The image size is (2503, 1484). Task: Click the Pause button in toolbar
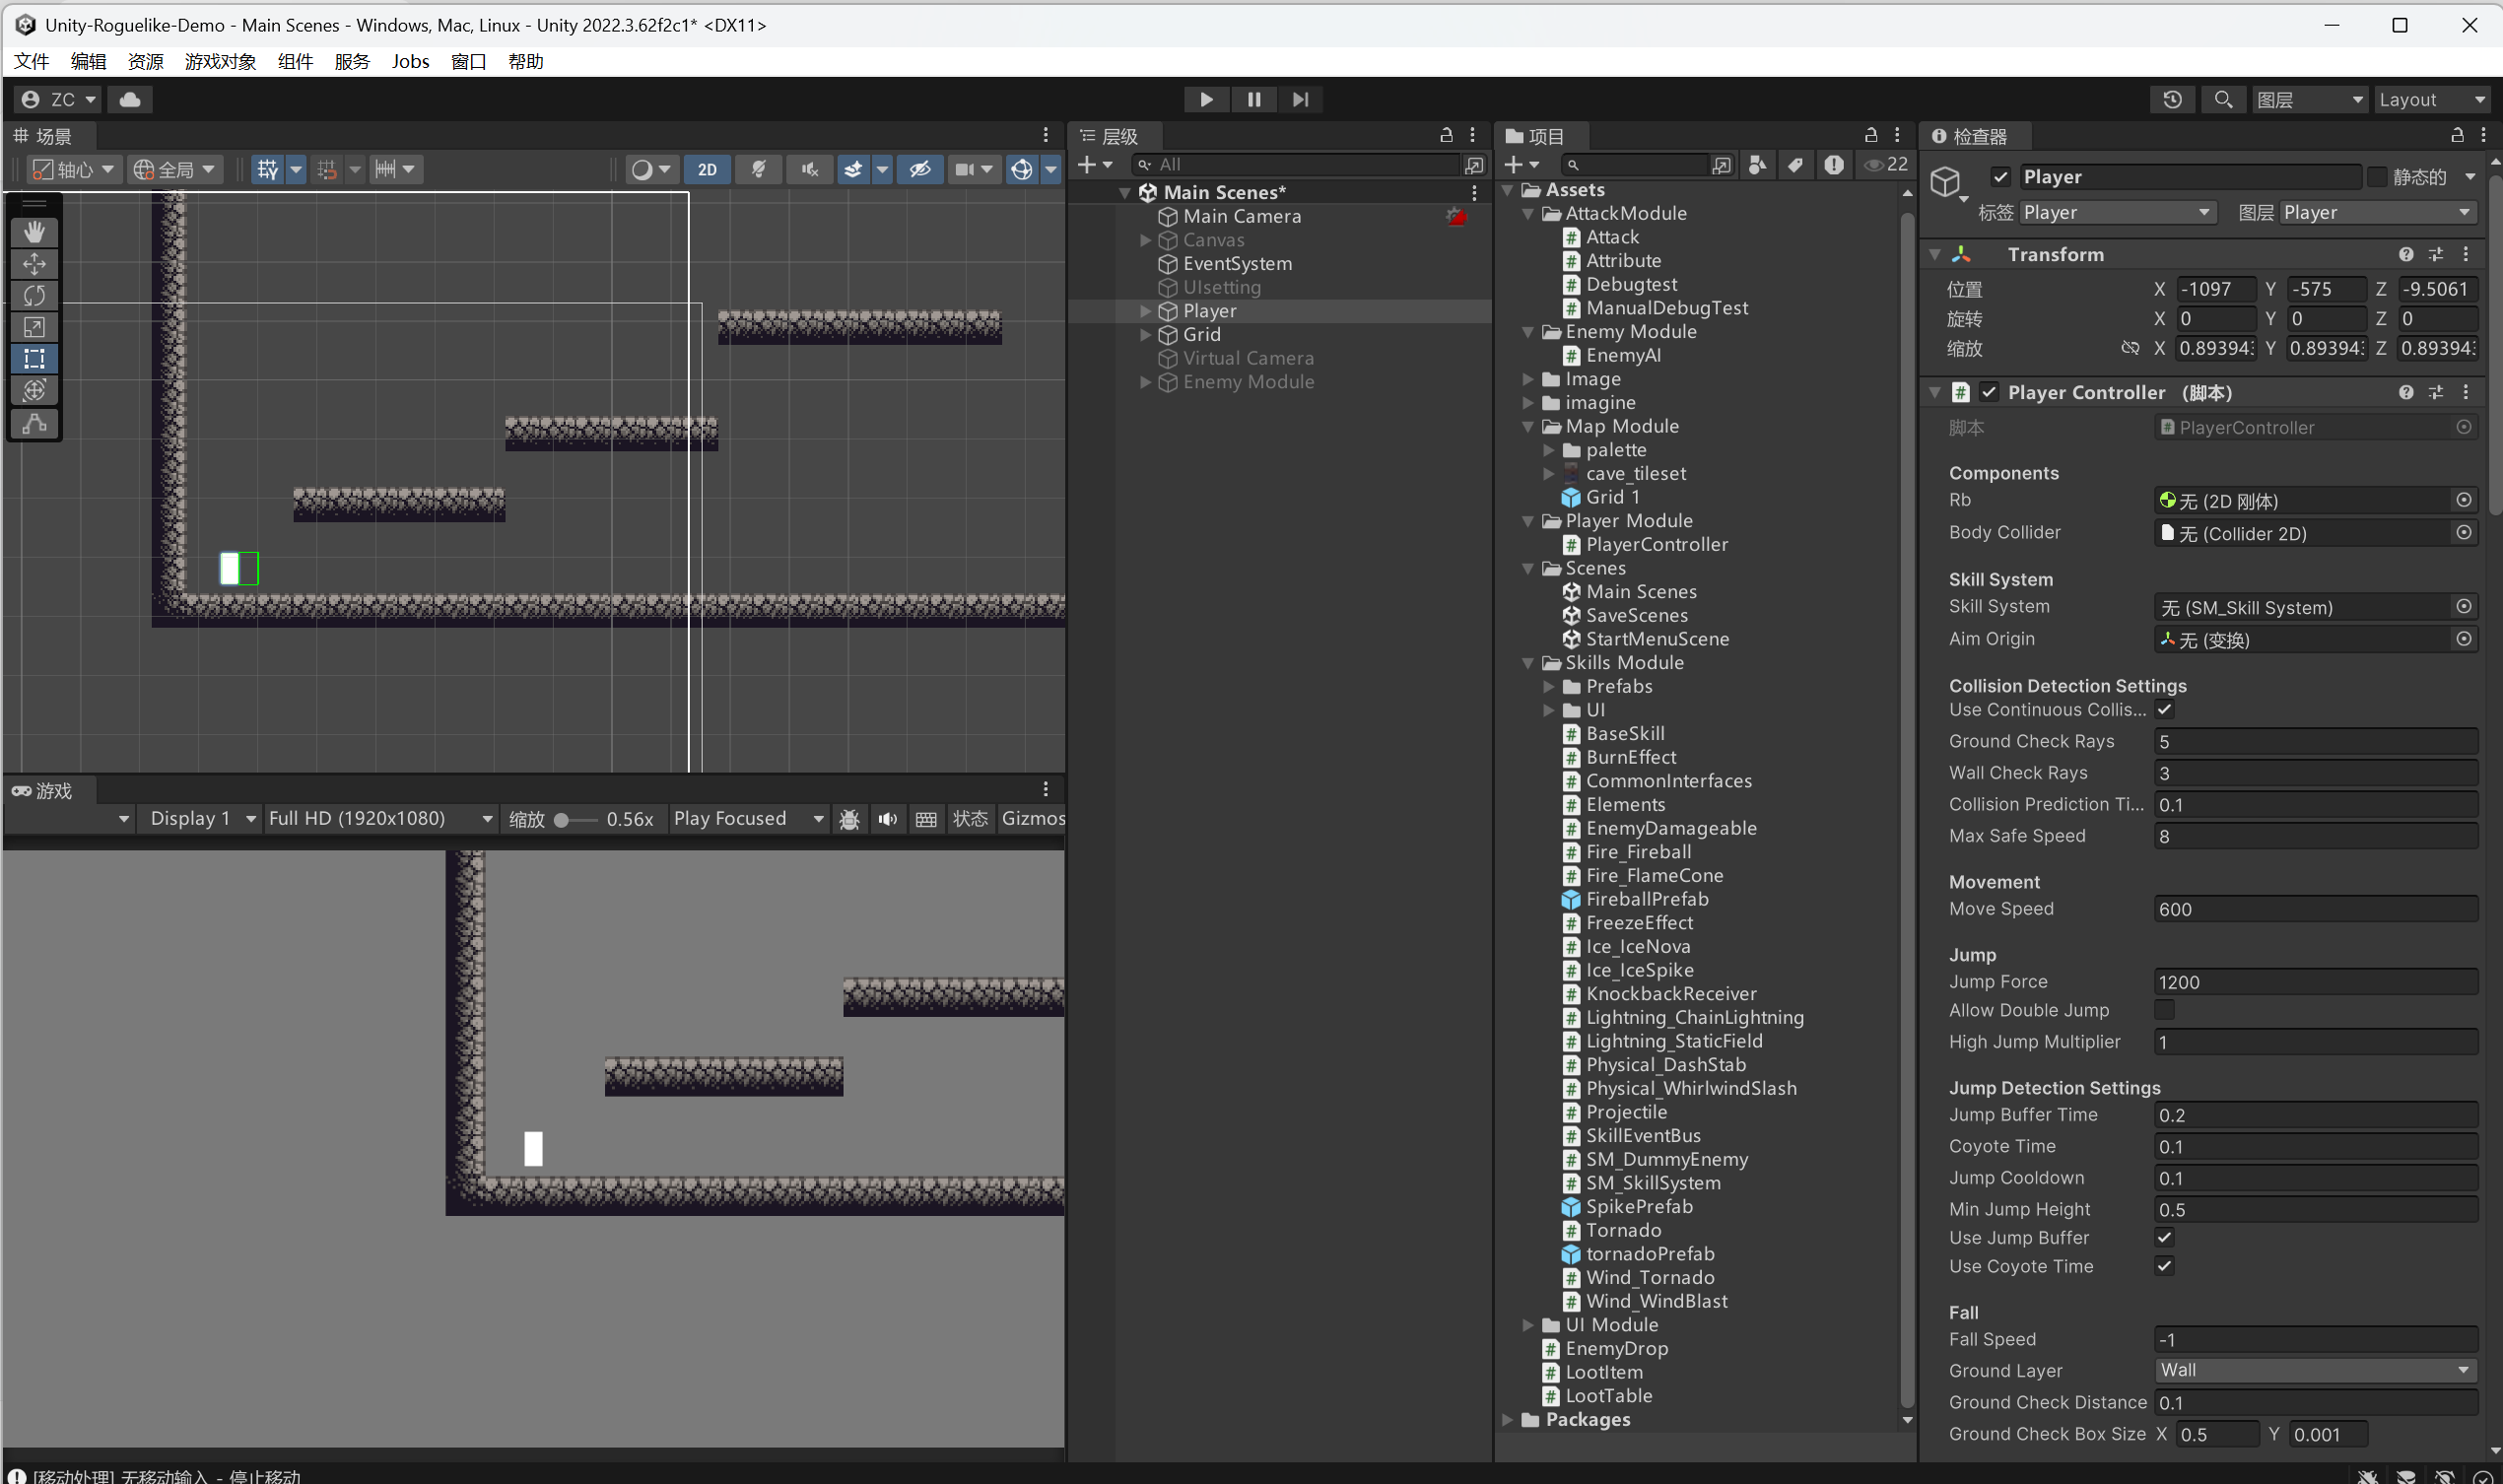(1253, 99)
